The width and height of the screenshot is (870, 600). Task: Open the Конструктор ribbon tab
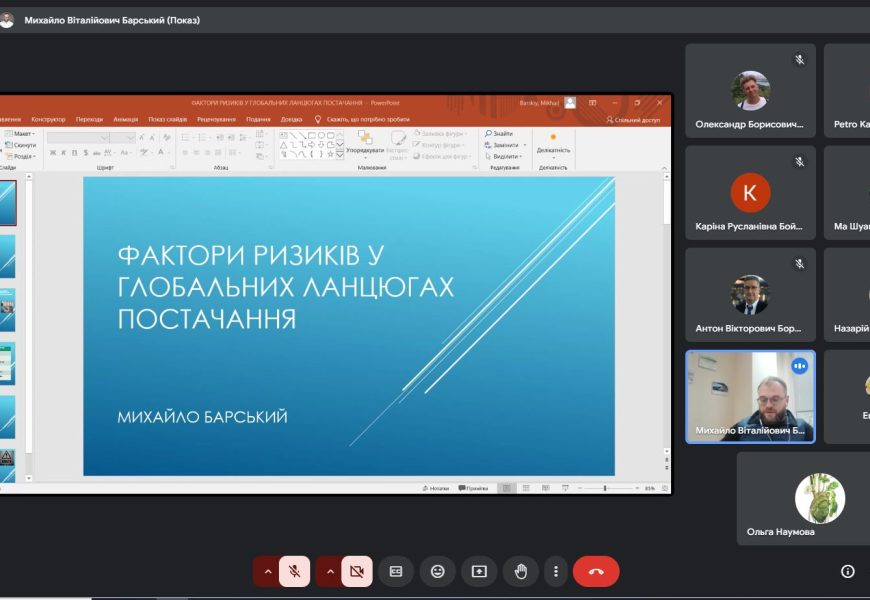coord(48,119)
